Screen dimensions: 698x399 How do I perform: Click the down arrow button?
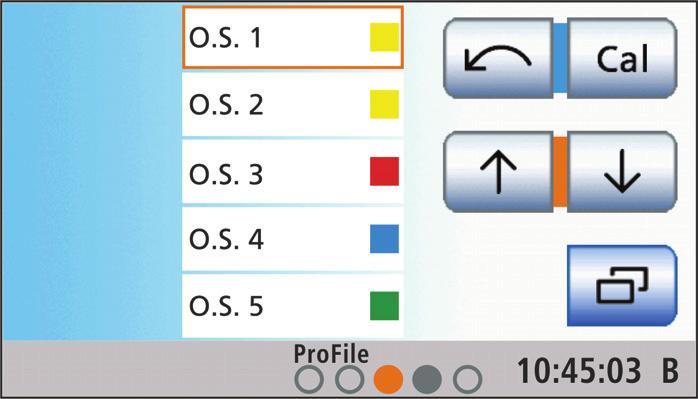tap(622, 171)
